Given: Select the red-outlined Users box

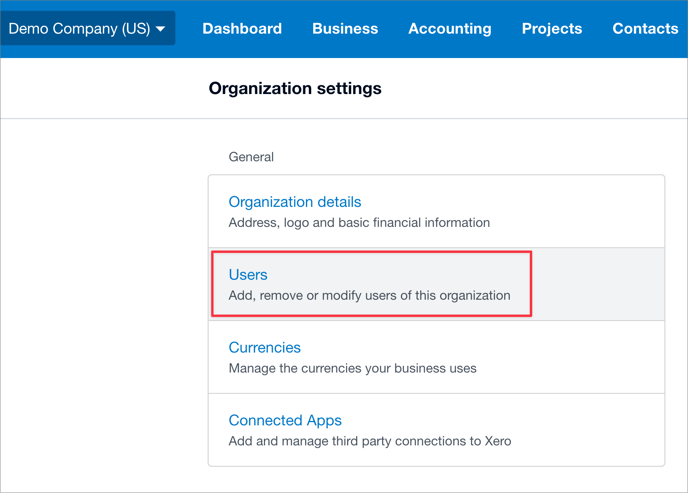Looking at the screenshot, I should [371, 284].
